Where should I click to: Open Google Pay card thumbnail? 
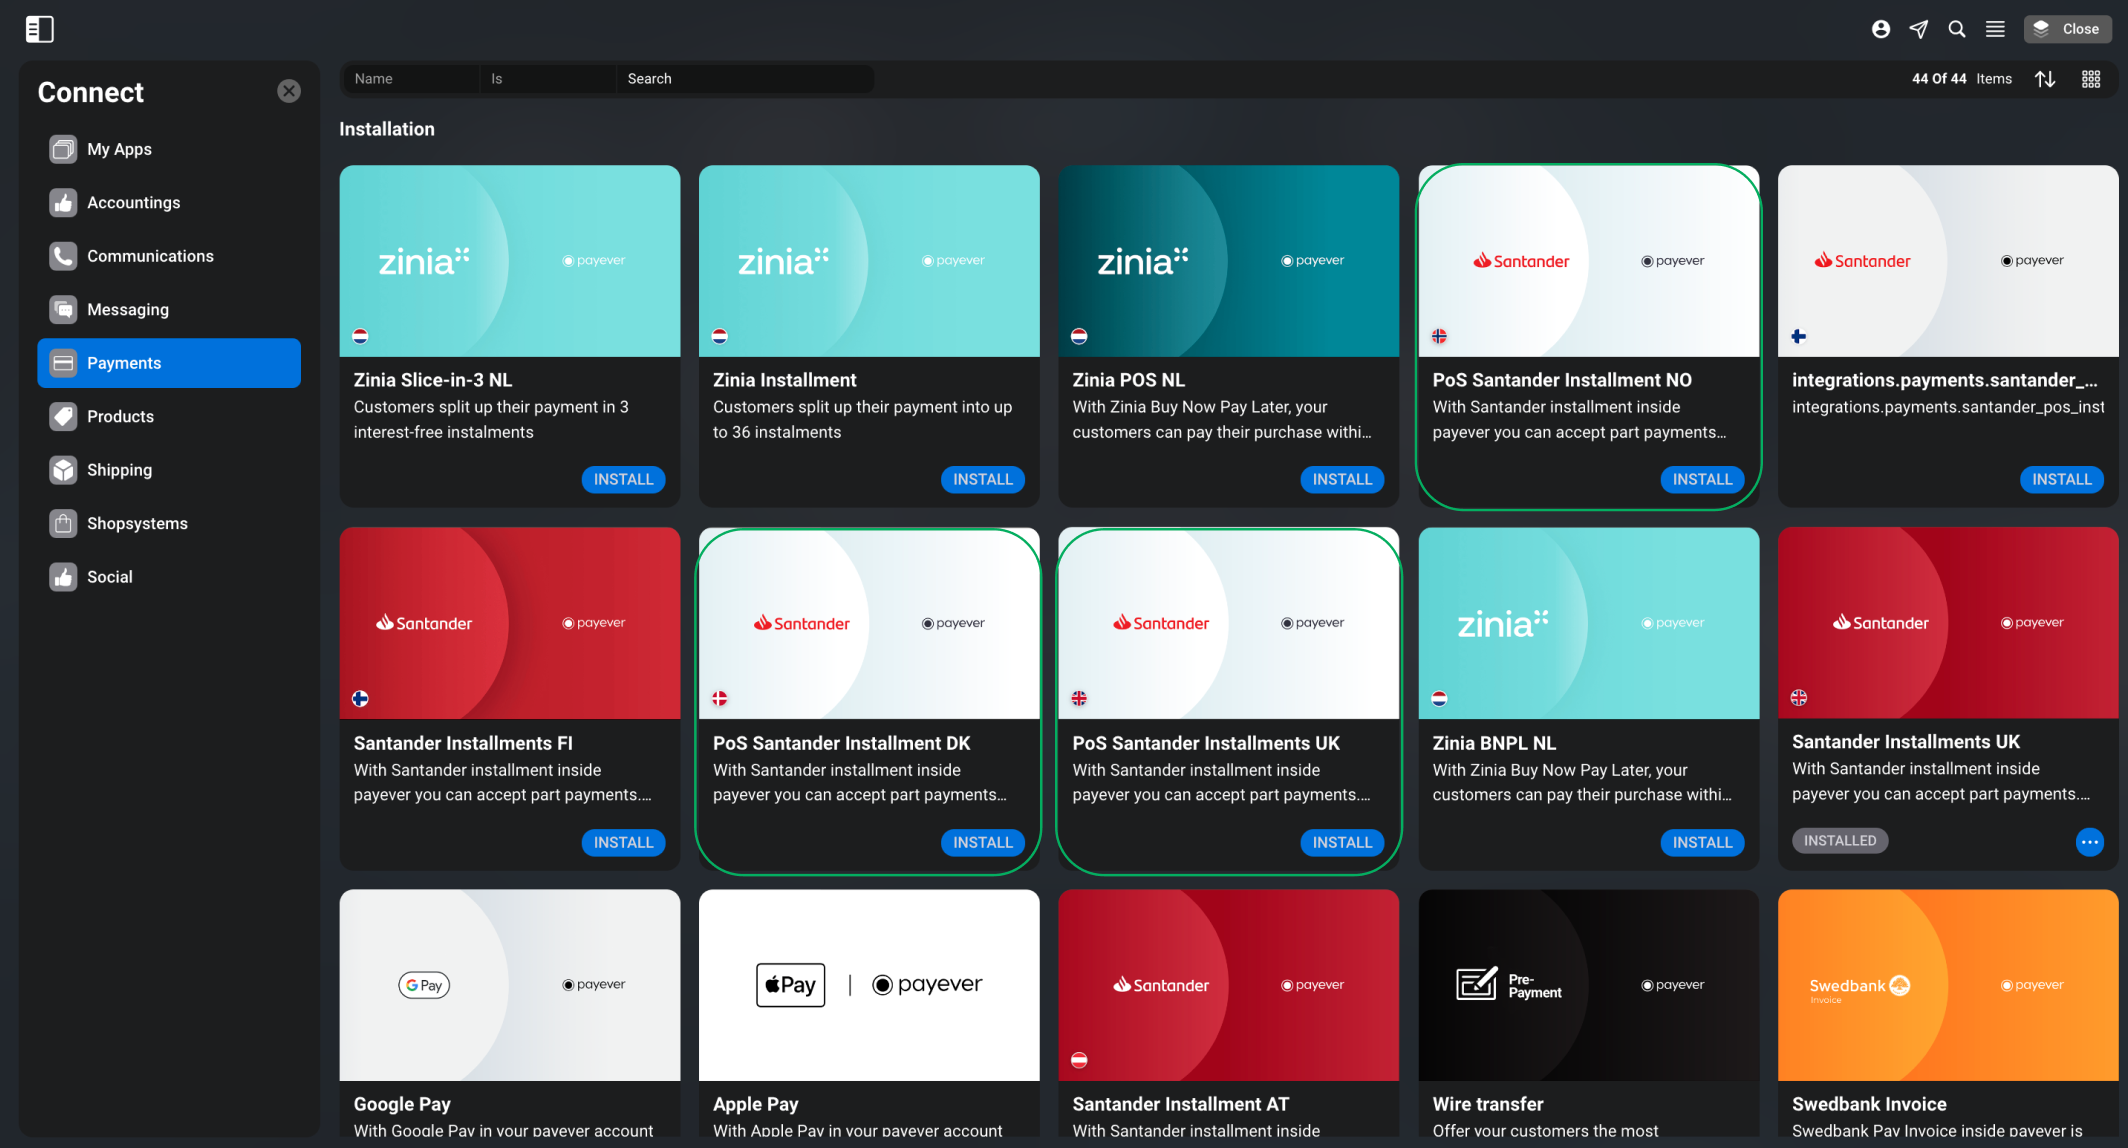pyautogui.click(x=510, y=985)
